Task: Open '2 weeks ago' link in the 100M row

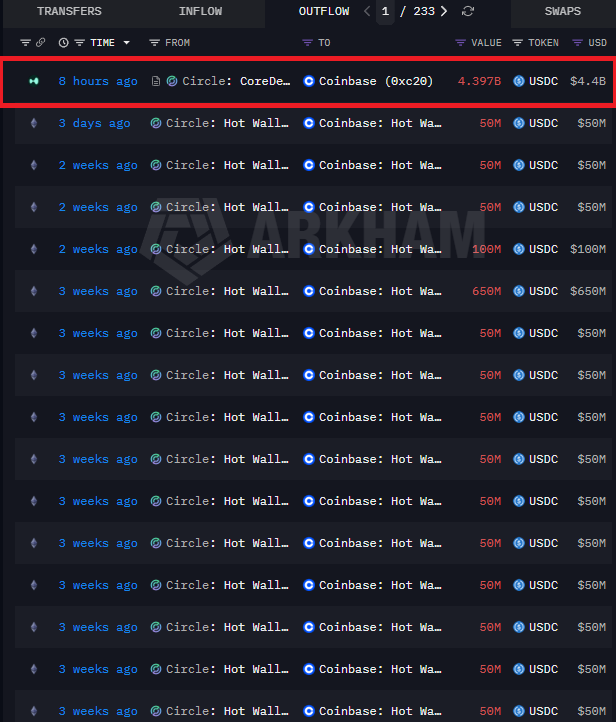Action: coord(98,249)
